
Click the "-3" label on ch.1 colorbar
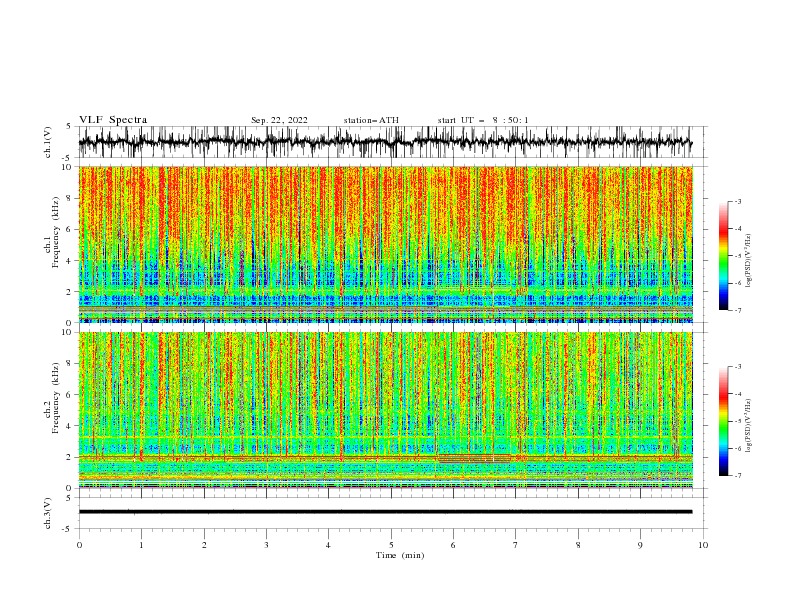click(738, 201)
